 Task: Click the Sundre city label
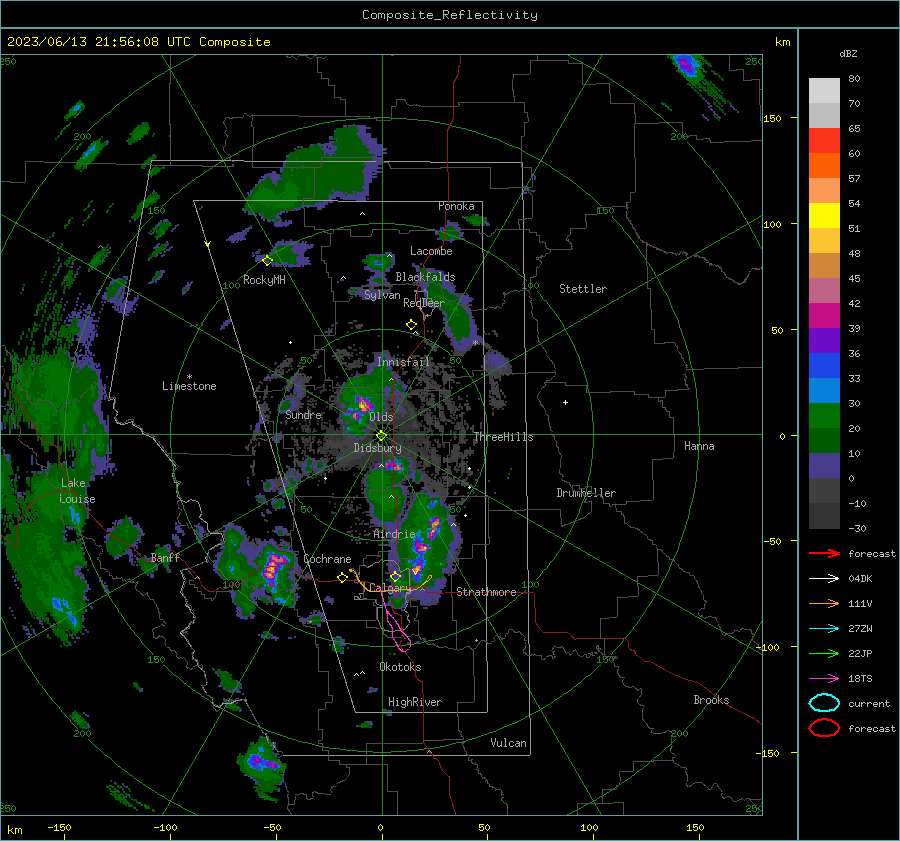[x=303, y=414]
